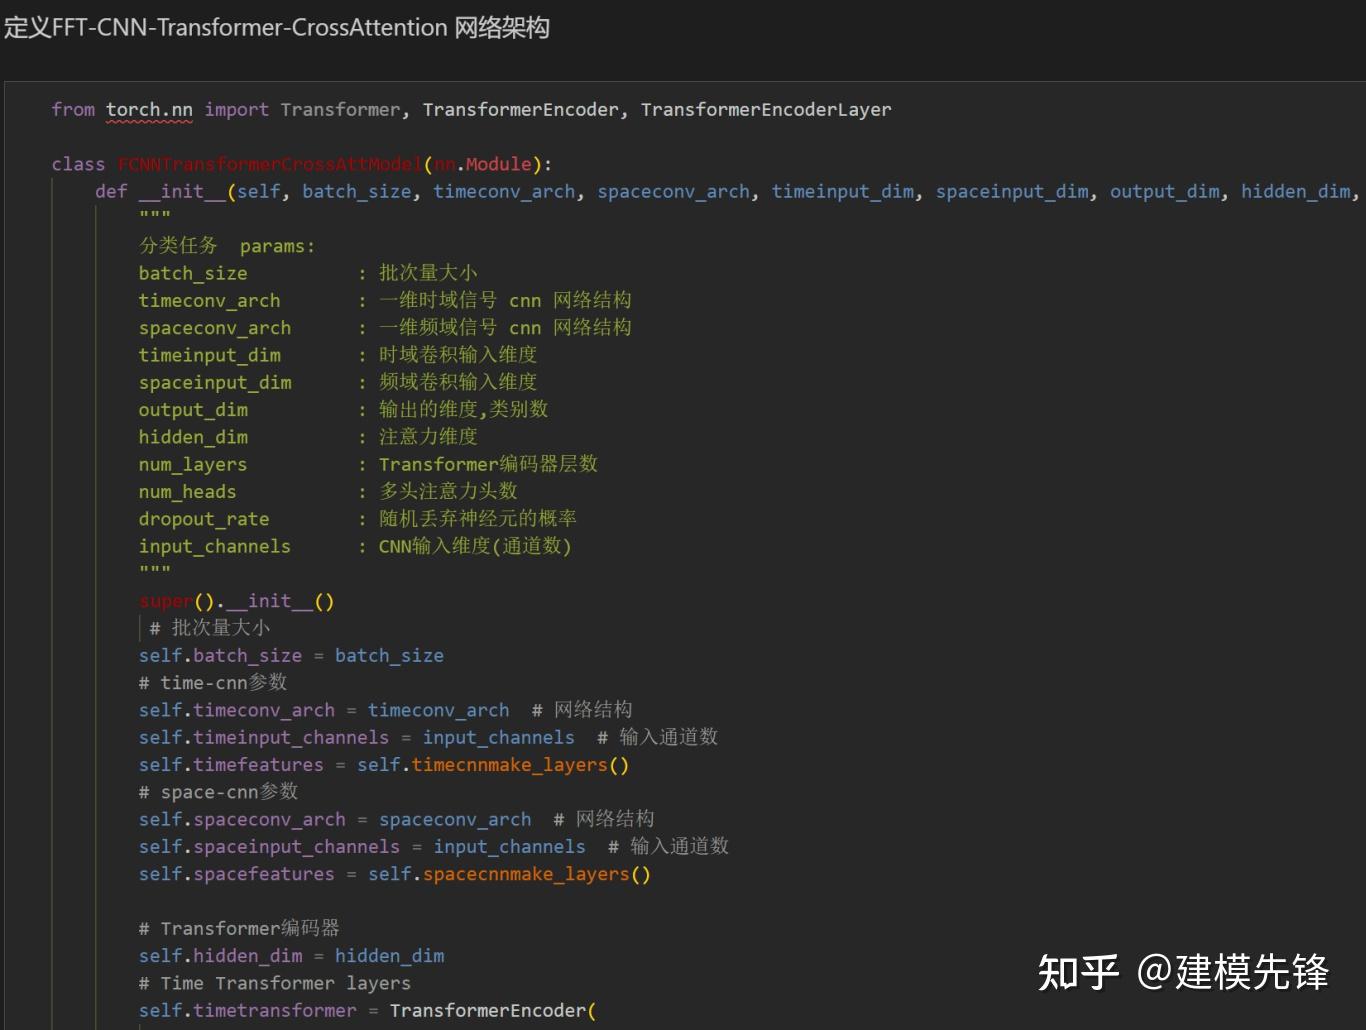Select the __init__ method definition

pos(183,191)
